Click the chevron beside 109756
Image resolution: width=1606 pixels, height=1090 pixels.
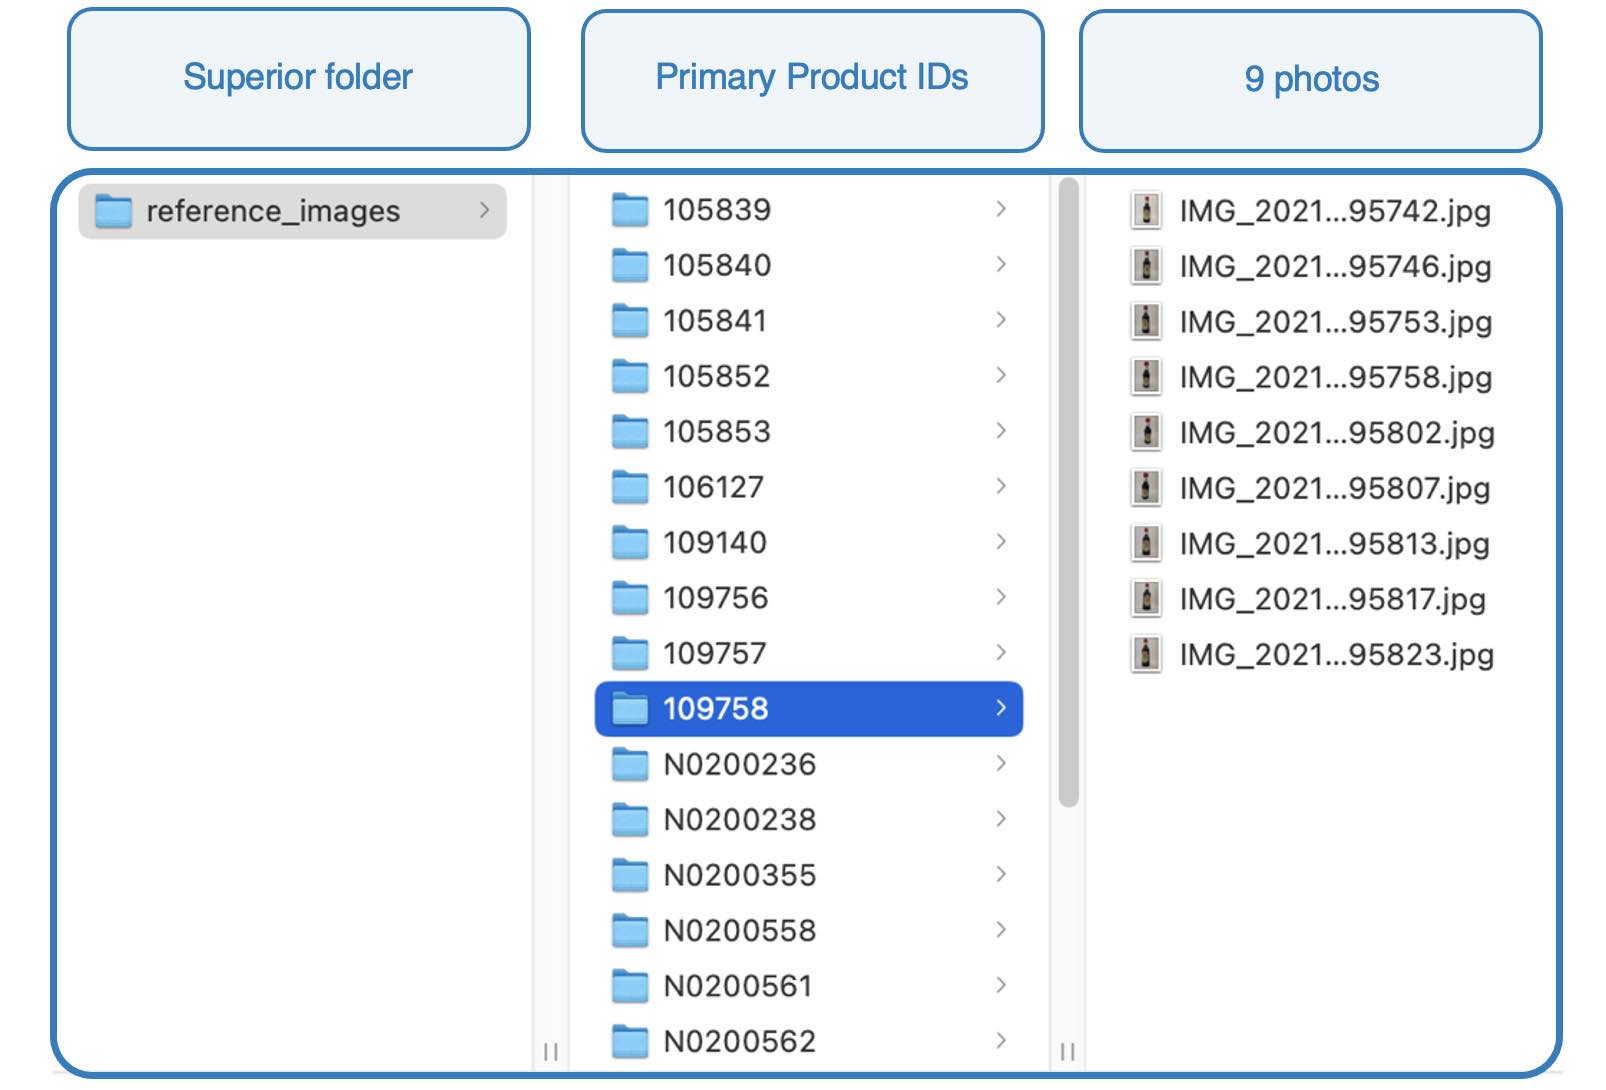(1001, 597)
